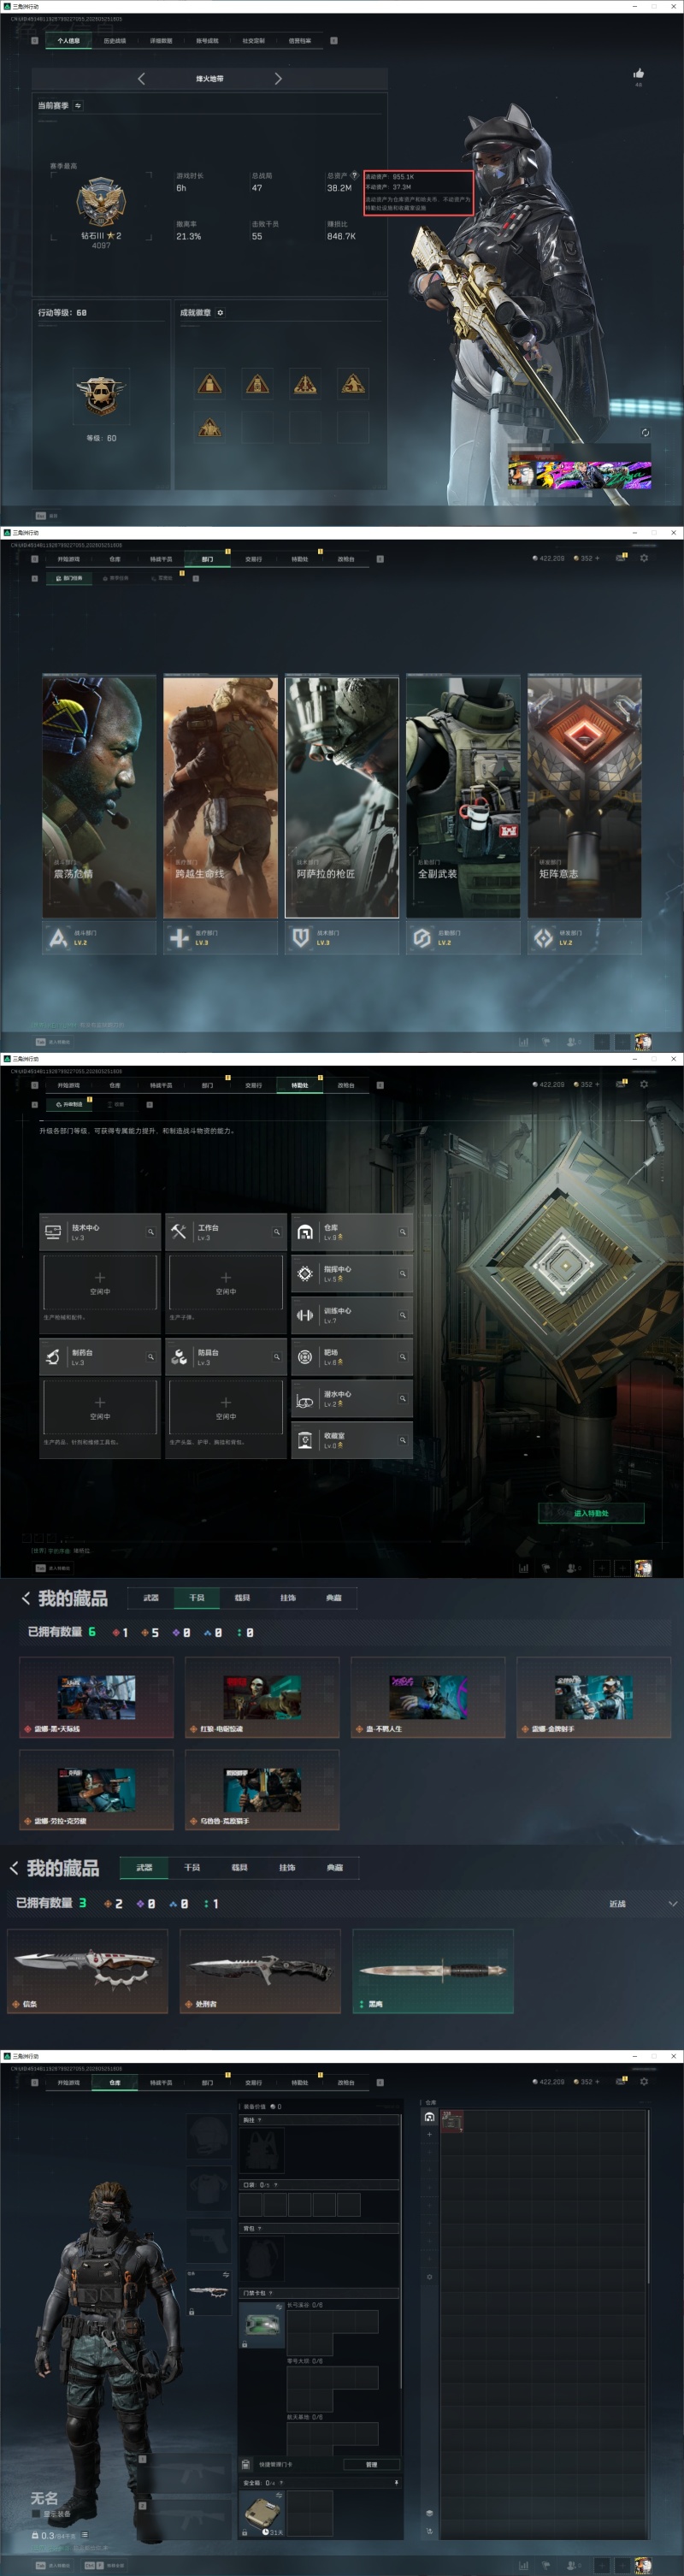This screenshot has height=2576, width=684.
Task: Click the 战斗部门 Lv.2 icon under 震荡危情
Action: (58, 938)
